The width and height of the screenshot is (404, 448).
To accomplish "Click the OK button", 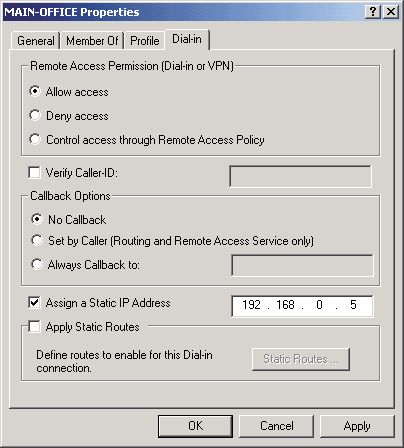I will (x=195, y=426).
